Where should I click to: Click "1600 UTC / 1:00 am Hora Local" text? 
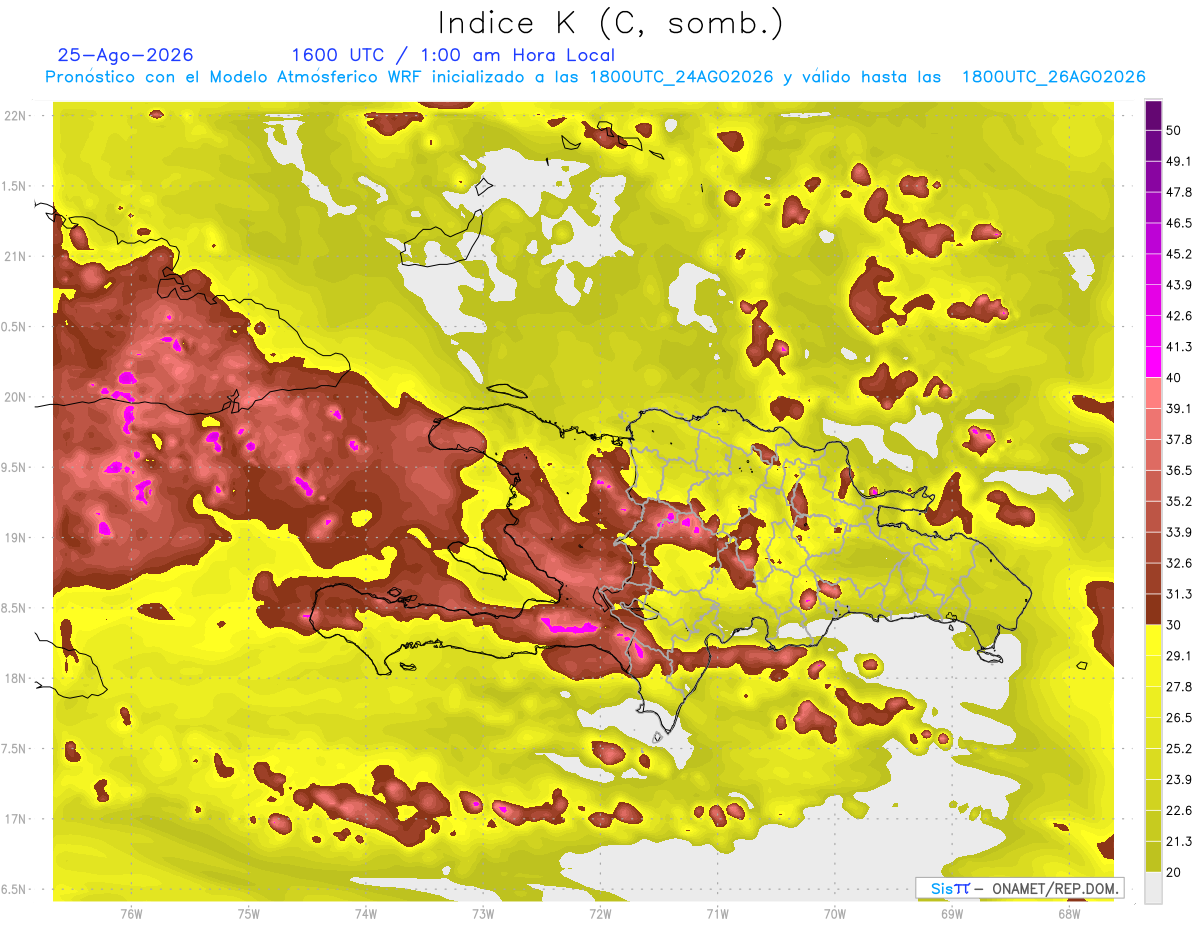click(453, 55)
